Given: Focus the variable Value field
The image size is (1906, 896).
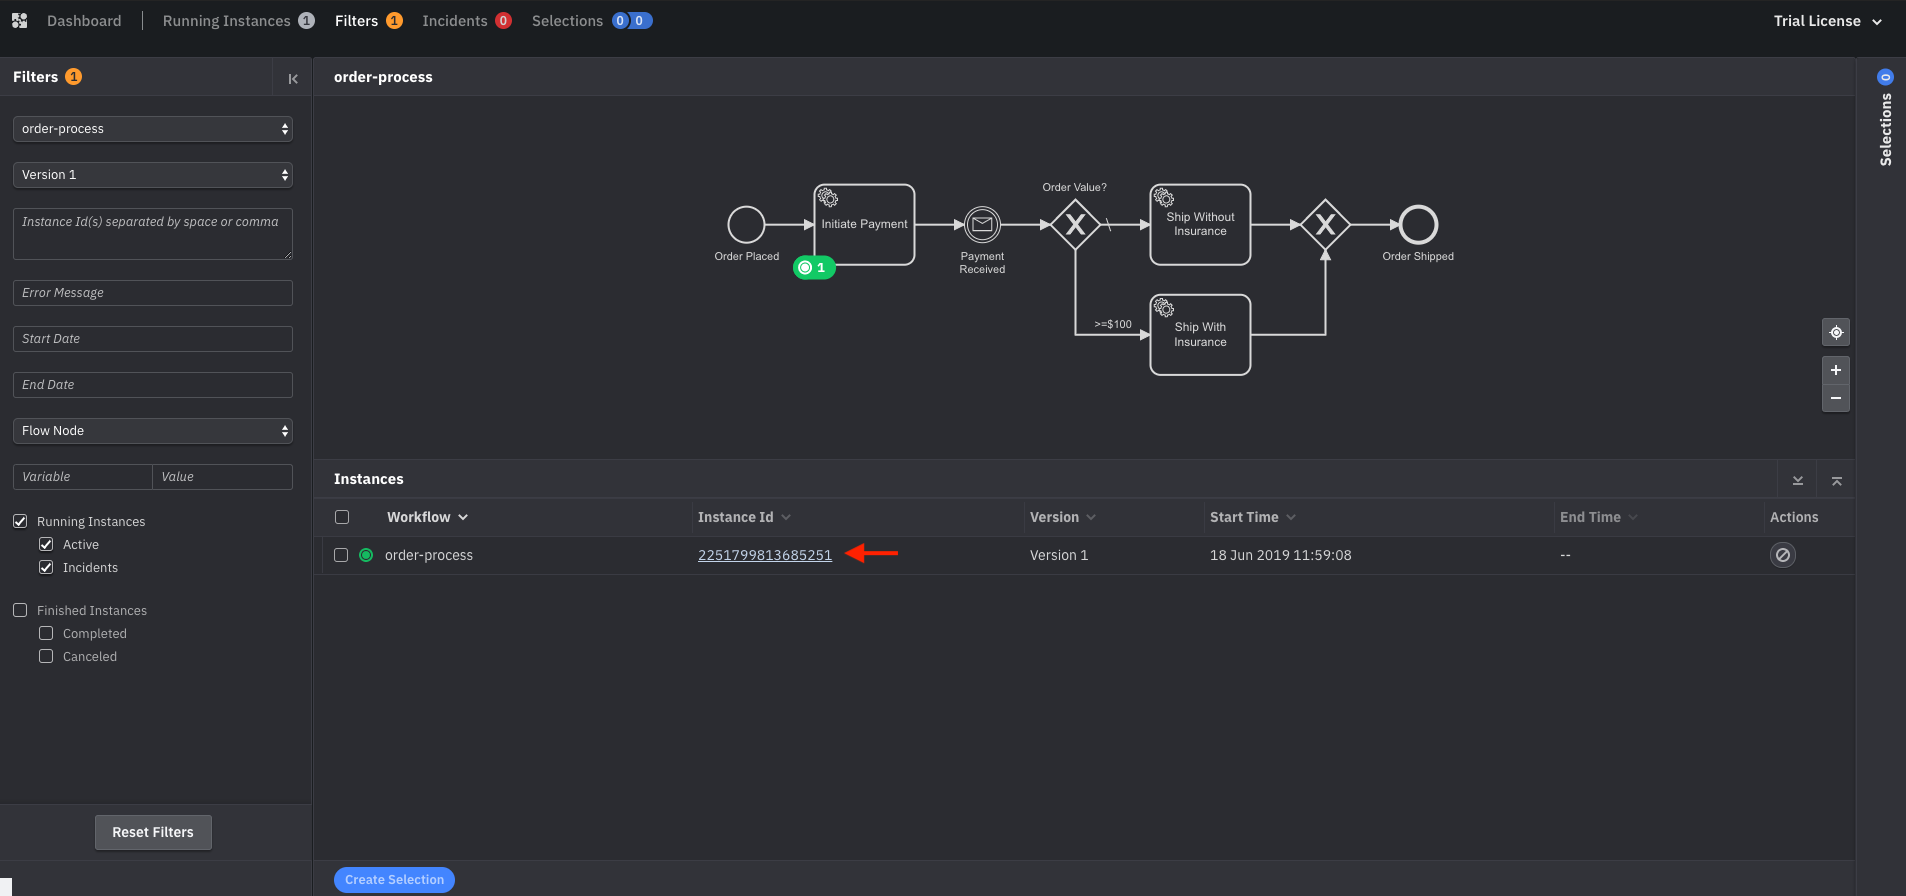Looking at the screenshot, I should click(x=222, y=477).
